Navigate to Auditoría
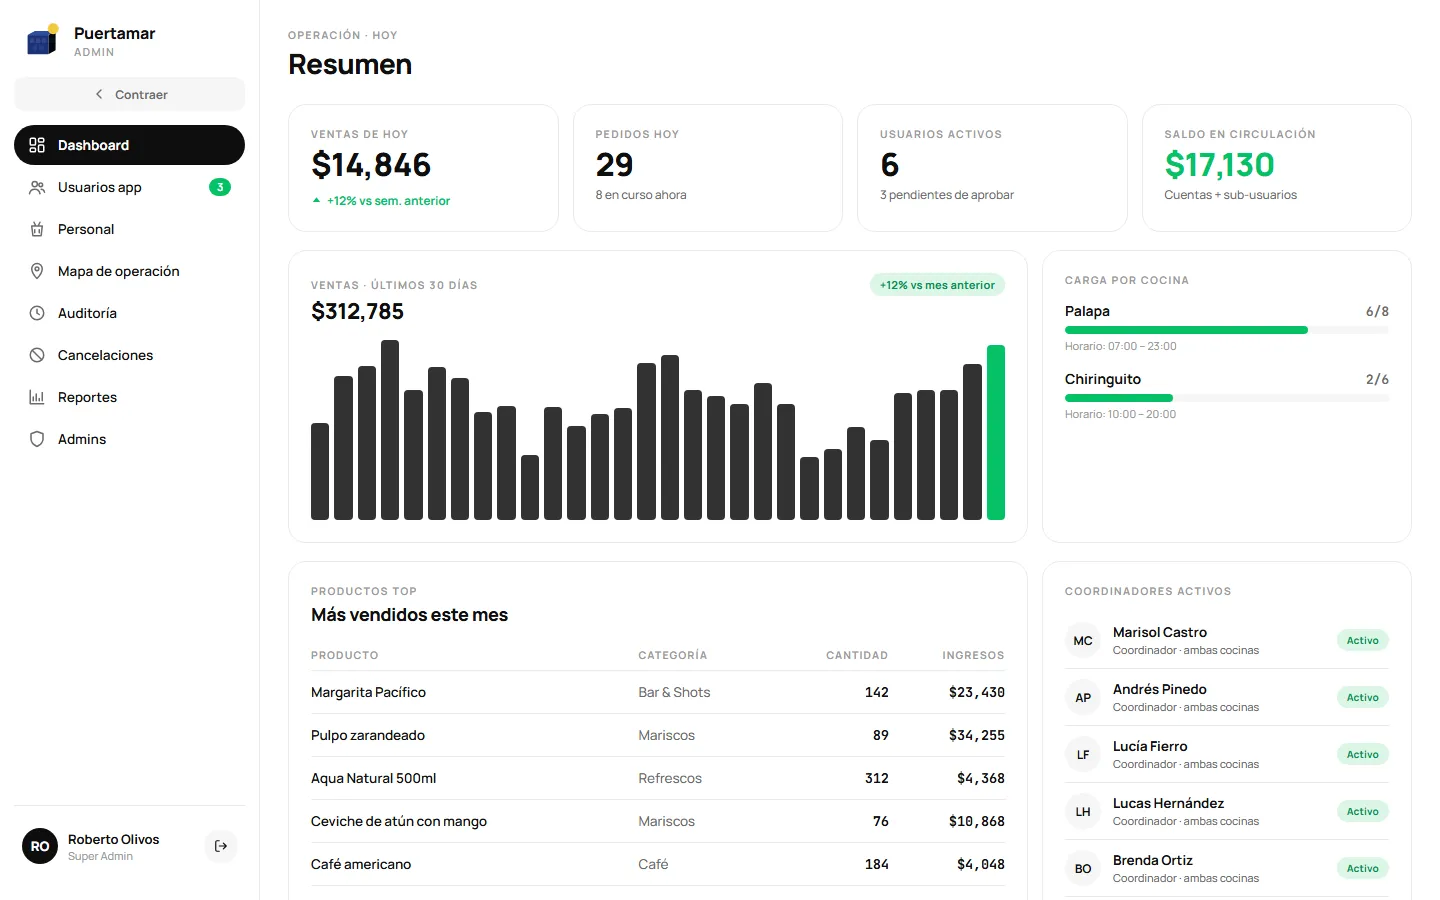The image size is (1440, 900). pyautogui.click(x=130, y=313)
